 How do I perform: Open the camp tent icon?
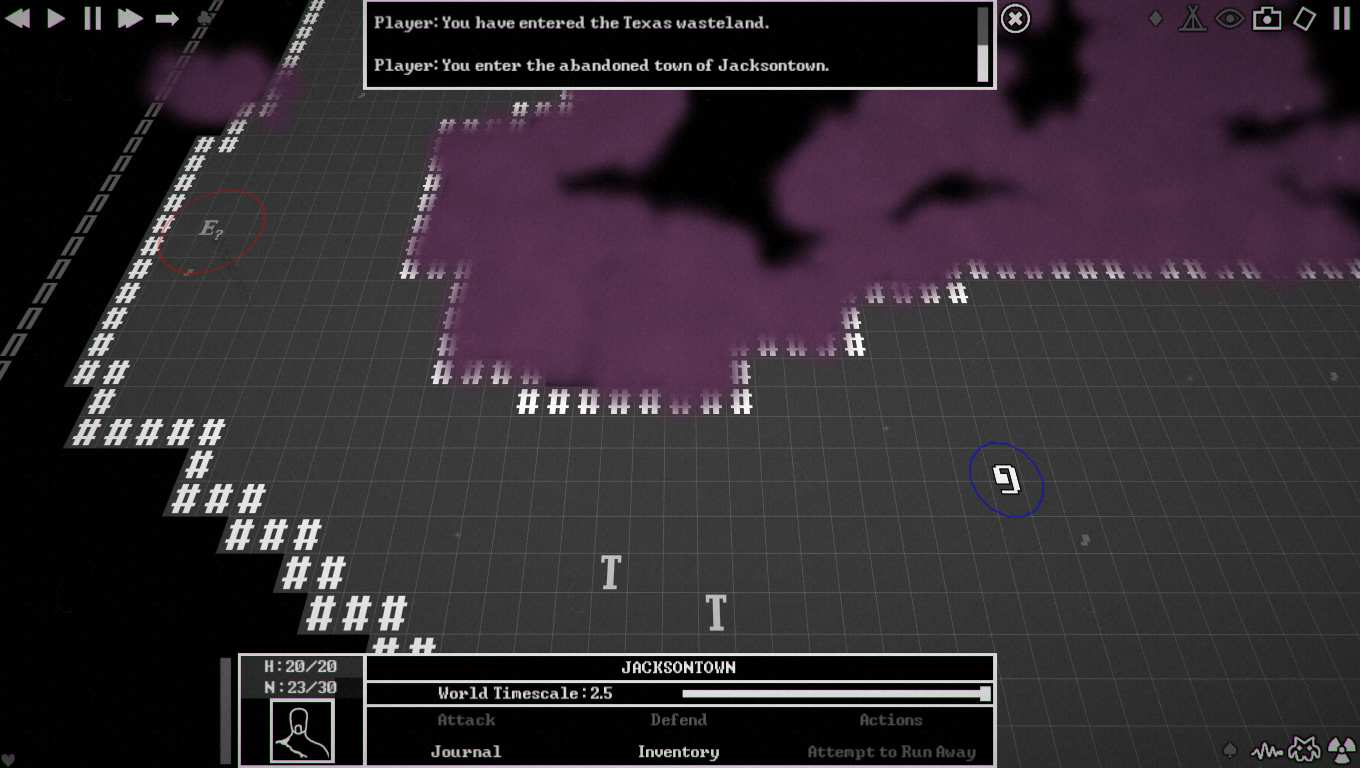pos(1192,18)
